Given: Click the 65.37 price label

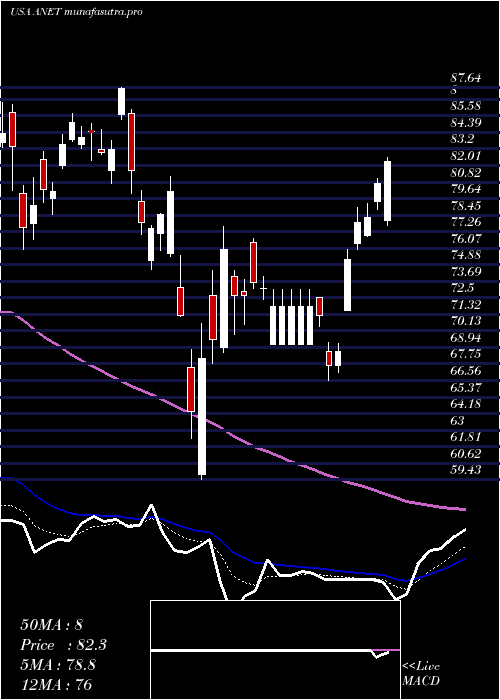Looking at the screenshot, I should 466,387.
